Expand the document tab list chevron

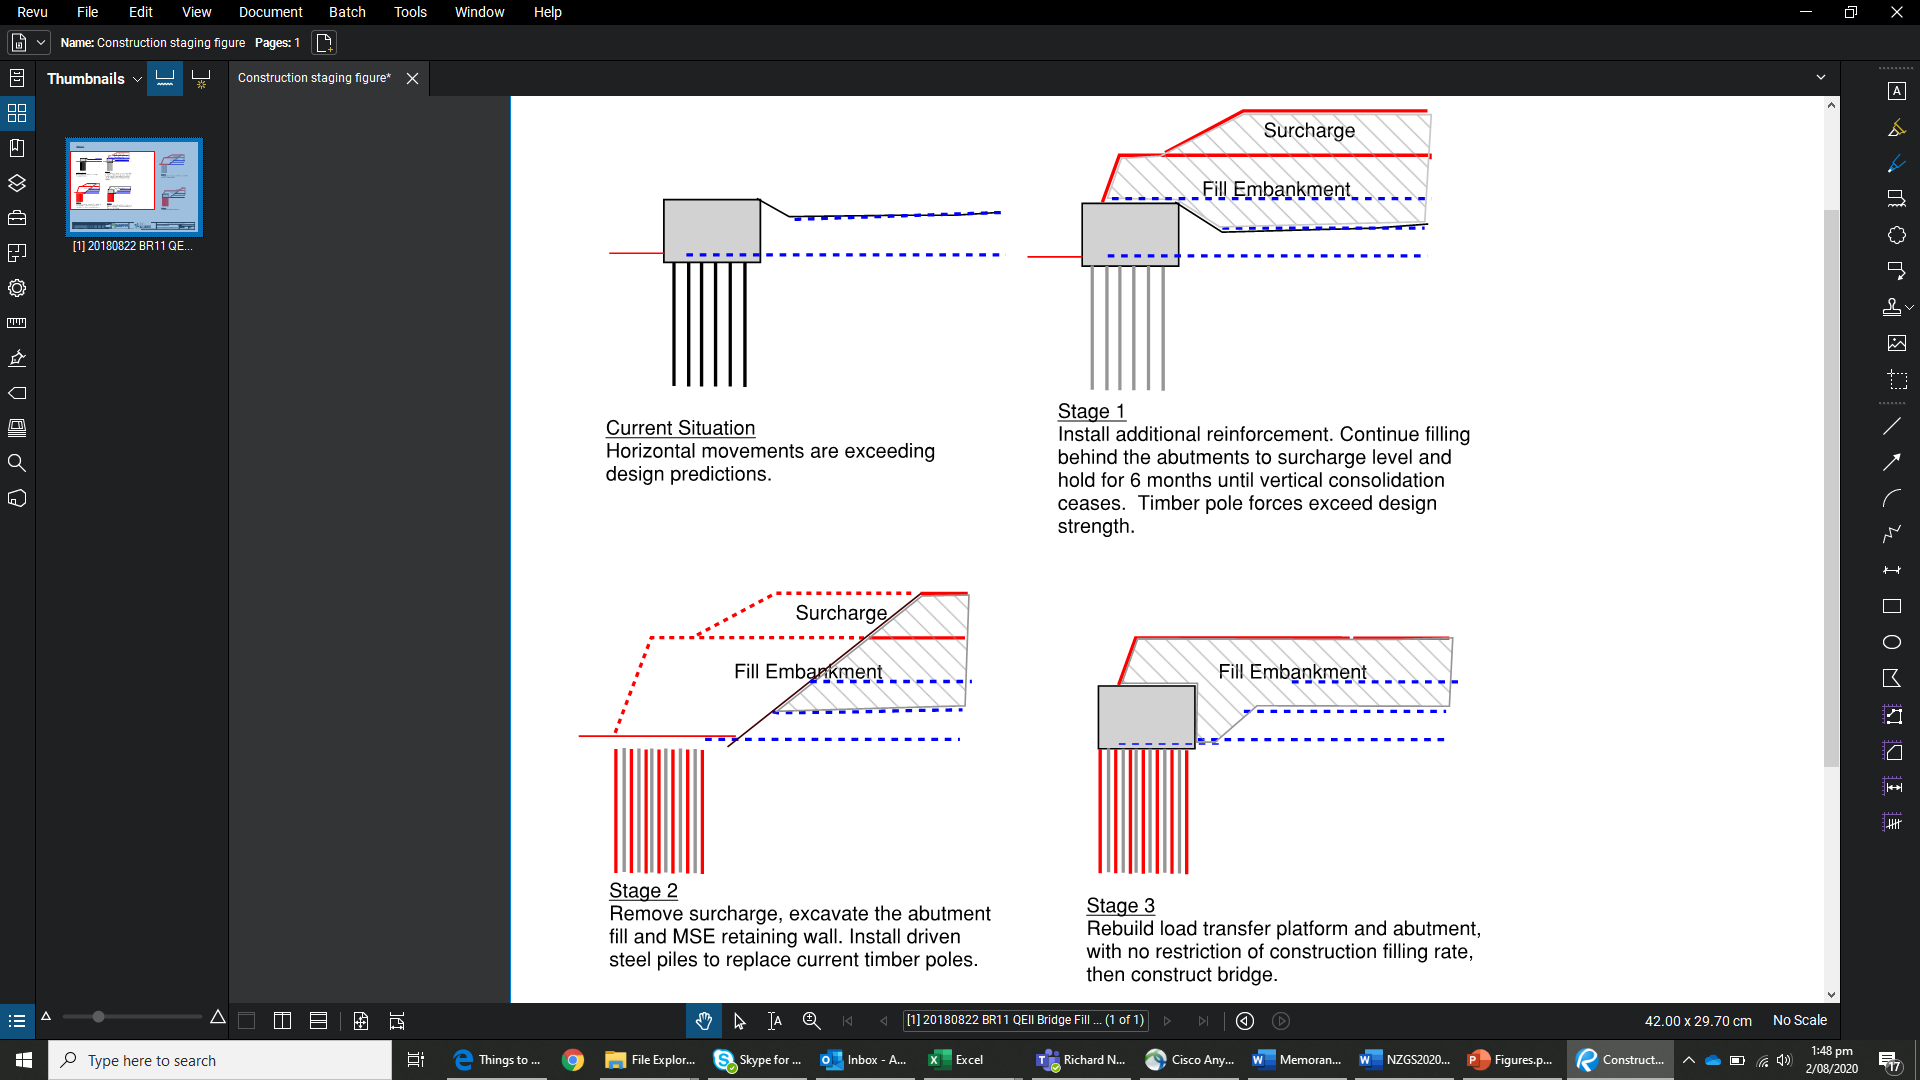[1821, 78]
